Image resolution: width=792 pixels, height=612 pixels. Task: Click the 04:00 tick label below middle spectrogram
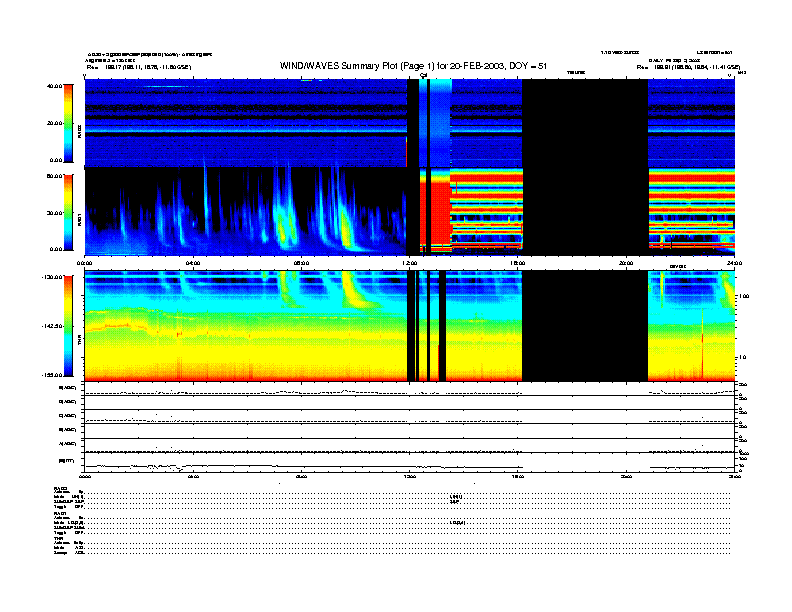pos(193,263)
